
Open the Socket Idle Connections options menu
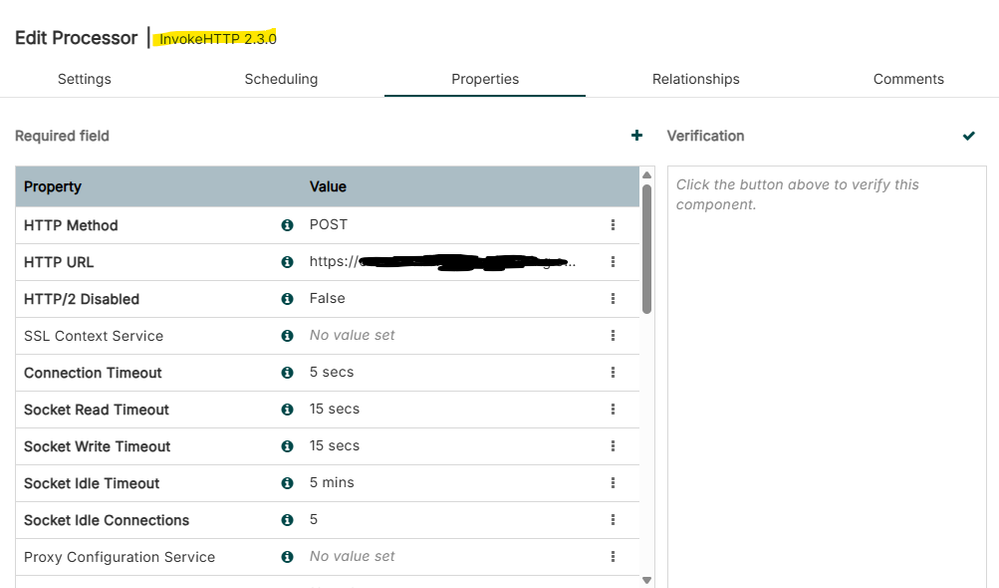[613, 520]
